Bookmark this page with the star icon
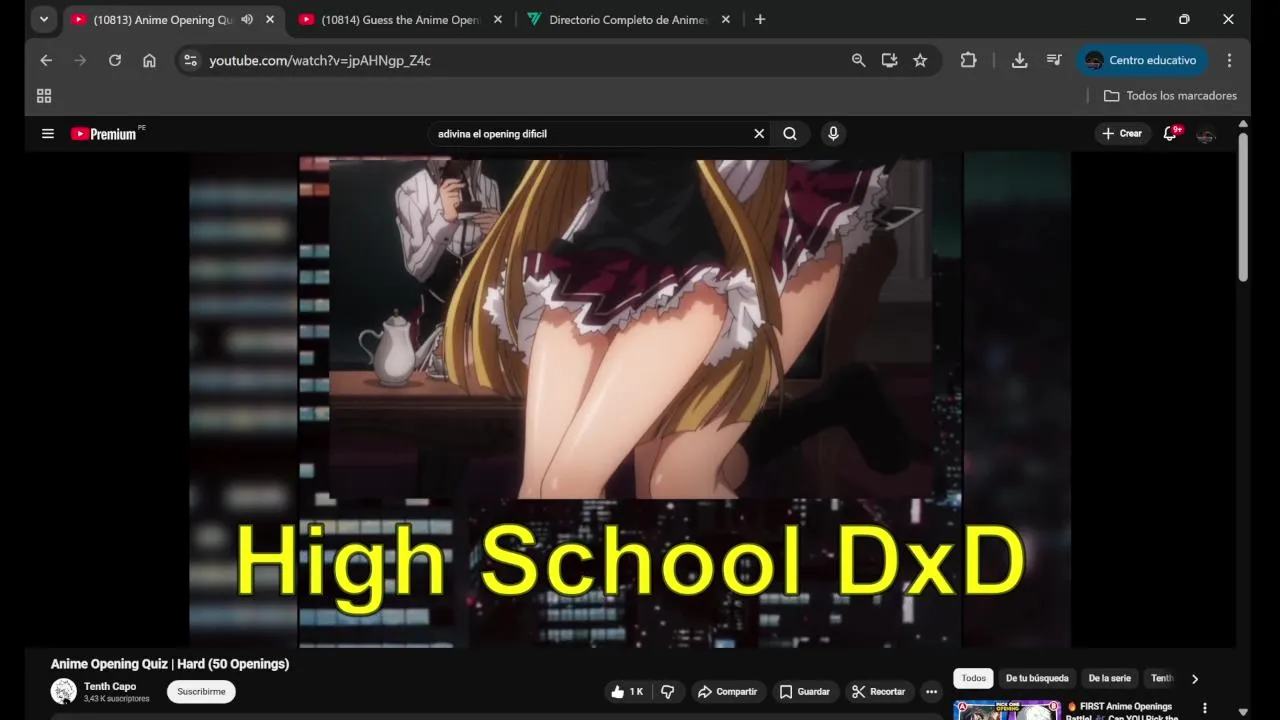The image size is (1280, 720). point(920,60)
